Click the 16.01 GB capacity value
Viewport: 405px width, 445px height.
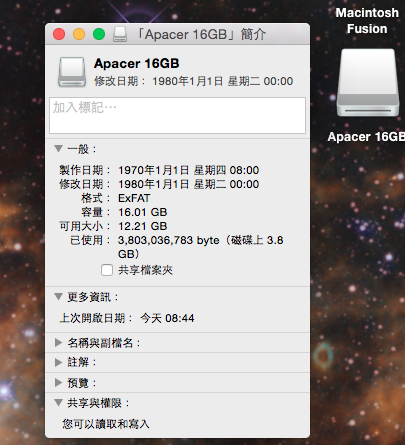point(143,212)
